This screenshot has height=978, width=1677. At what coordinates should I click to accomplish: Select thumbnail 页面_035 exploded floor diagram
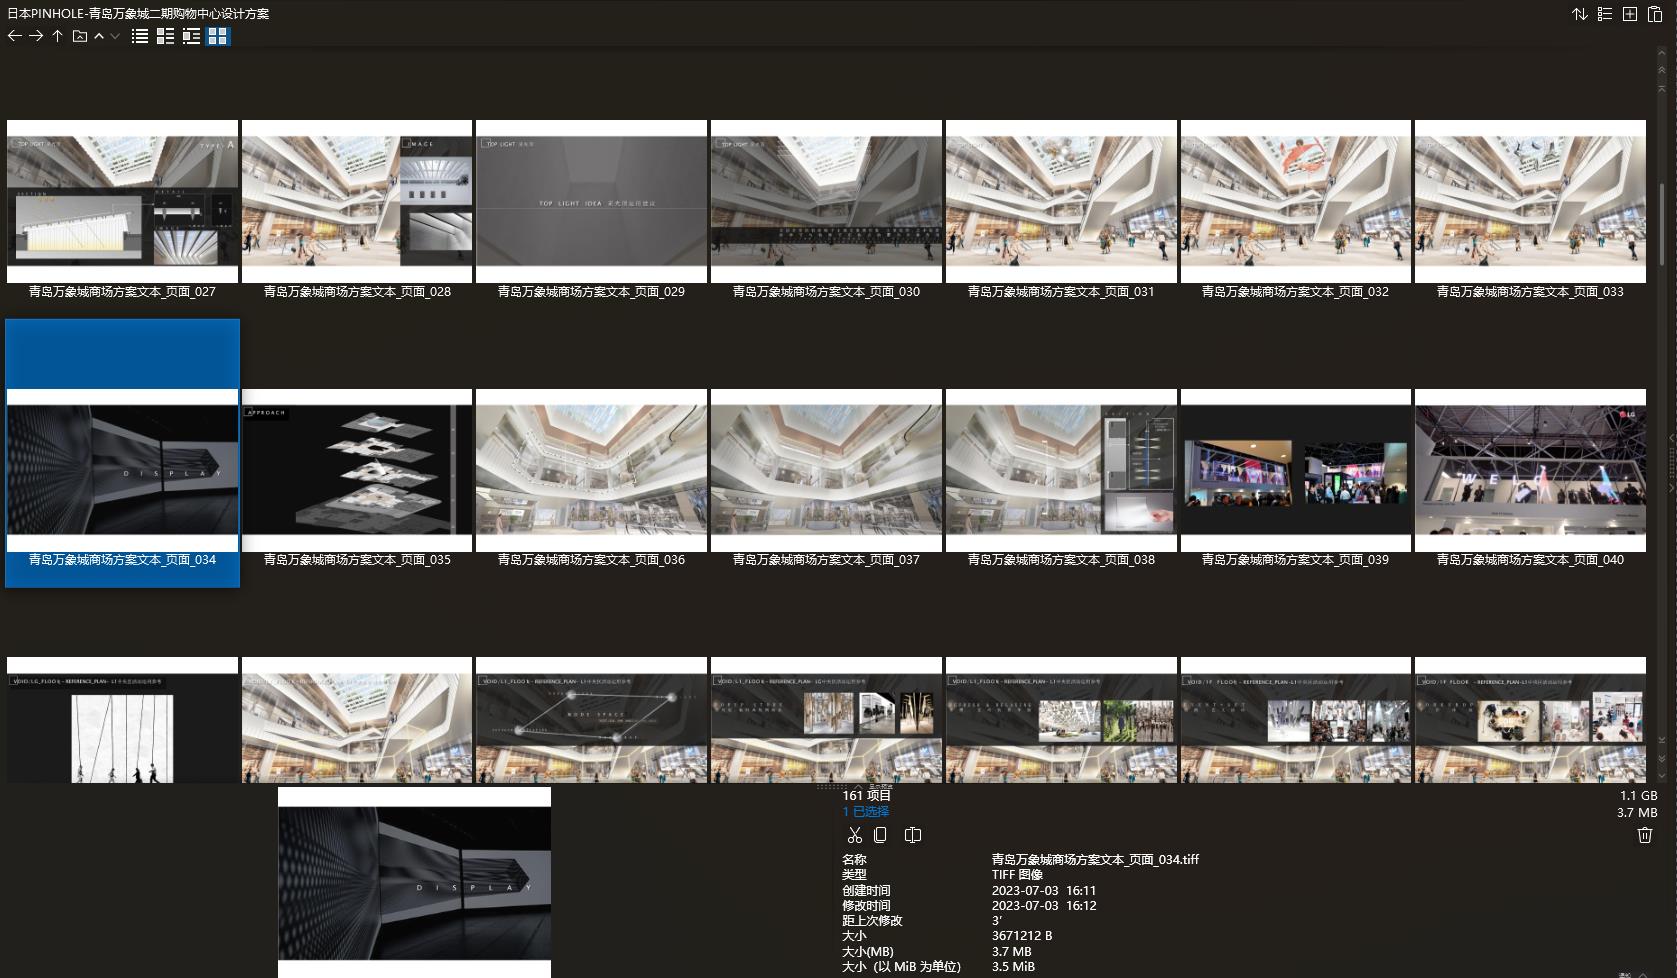point(357,470)
